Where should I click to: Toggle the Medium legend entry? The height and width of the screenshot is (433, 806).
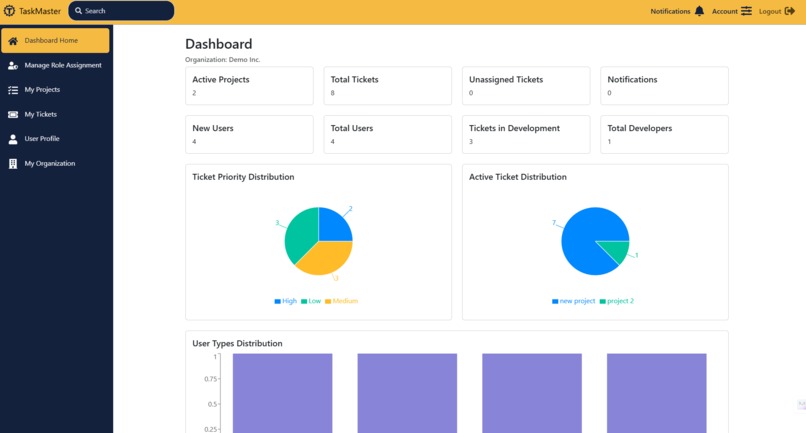(341, 301)
